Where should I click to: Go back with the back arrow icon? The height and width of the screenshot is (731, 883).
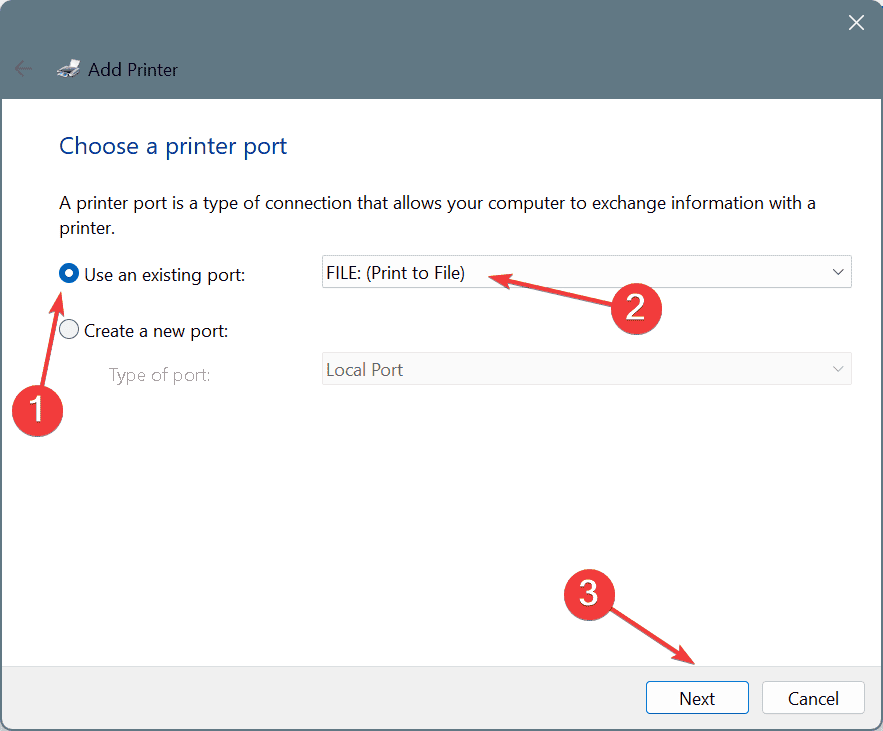pyautogui.click(x=24, y=69)
